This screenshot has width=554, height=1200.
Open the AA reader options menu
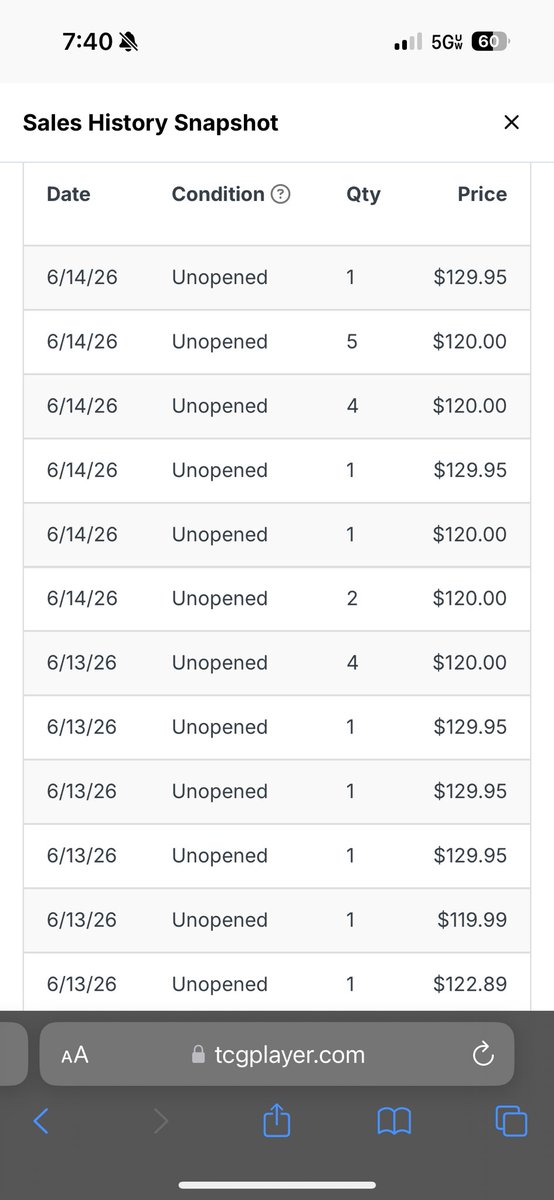pyautogui.click(x=75, y=1055)
